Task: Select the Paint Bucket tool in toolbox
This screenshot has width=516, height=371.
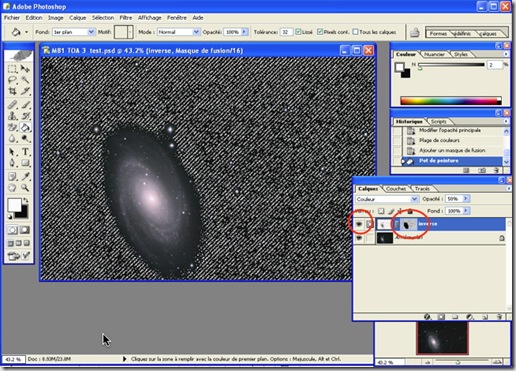Action: [x=25, y=127]
